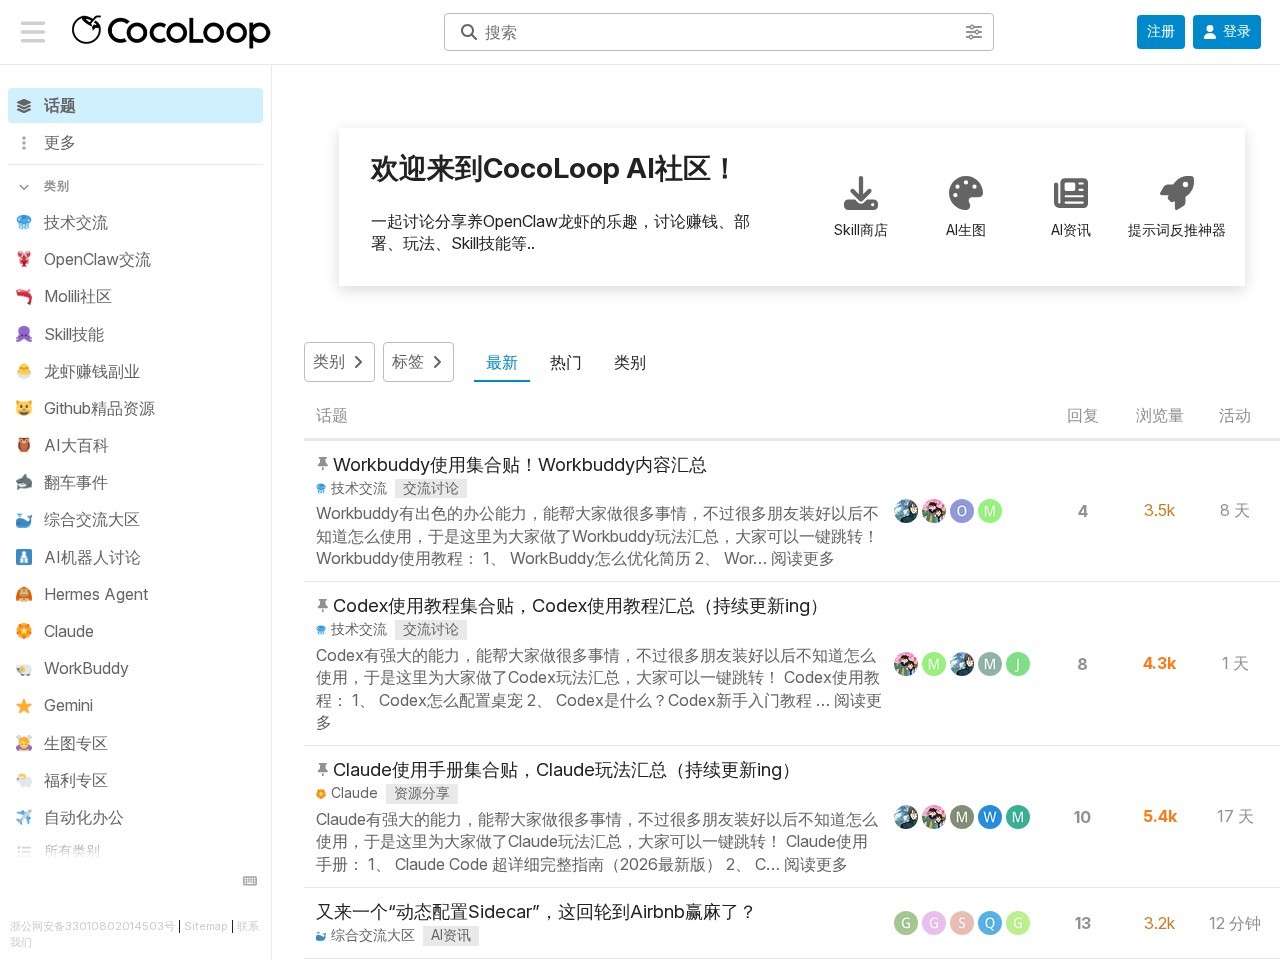The width and height of the screenshot is (1280, 960).
Task: Click the search magnifier icon
Action: [468, 32]
